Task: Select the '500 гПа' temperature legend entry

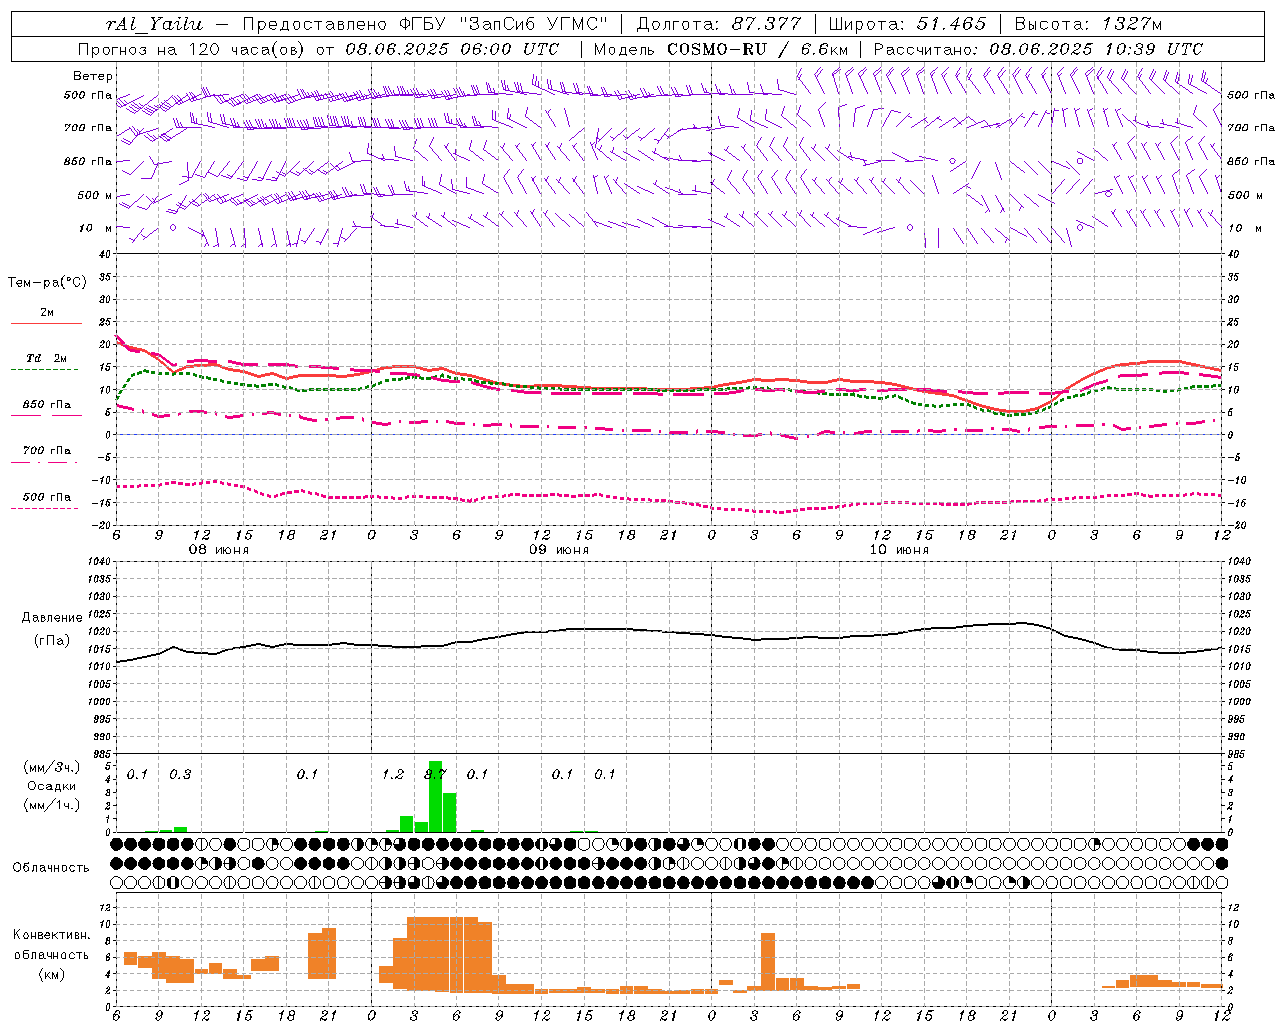Action: [x=46, y=497]
